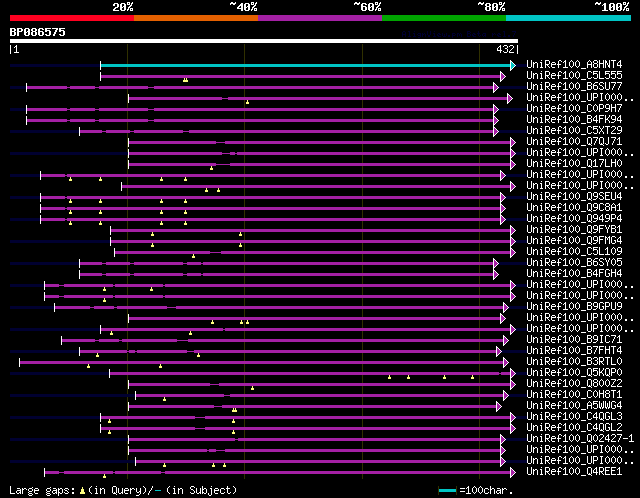The image size is (640, 498).
Task: Click the '=100char.' scale label
Action: [x=486, y=490]
